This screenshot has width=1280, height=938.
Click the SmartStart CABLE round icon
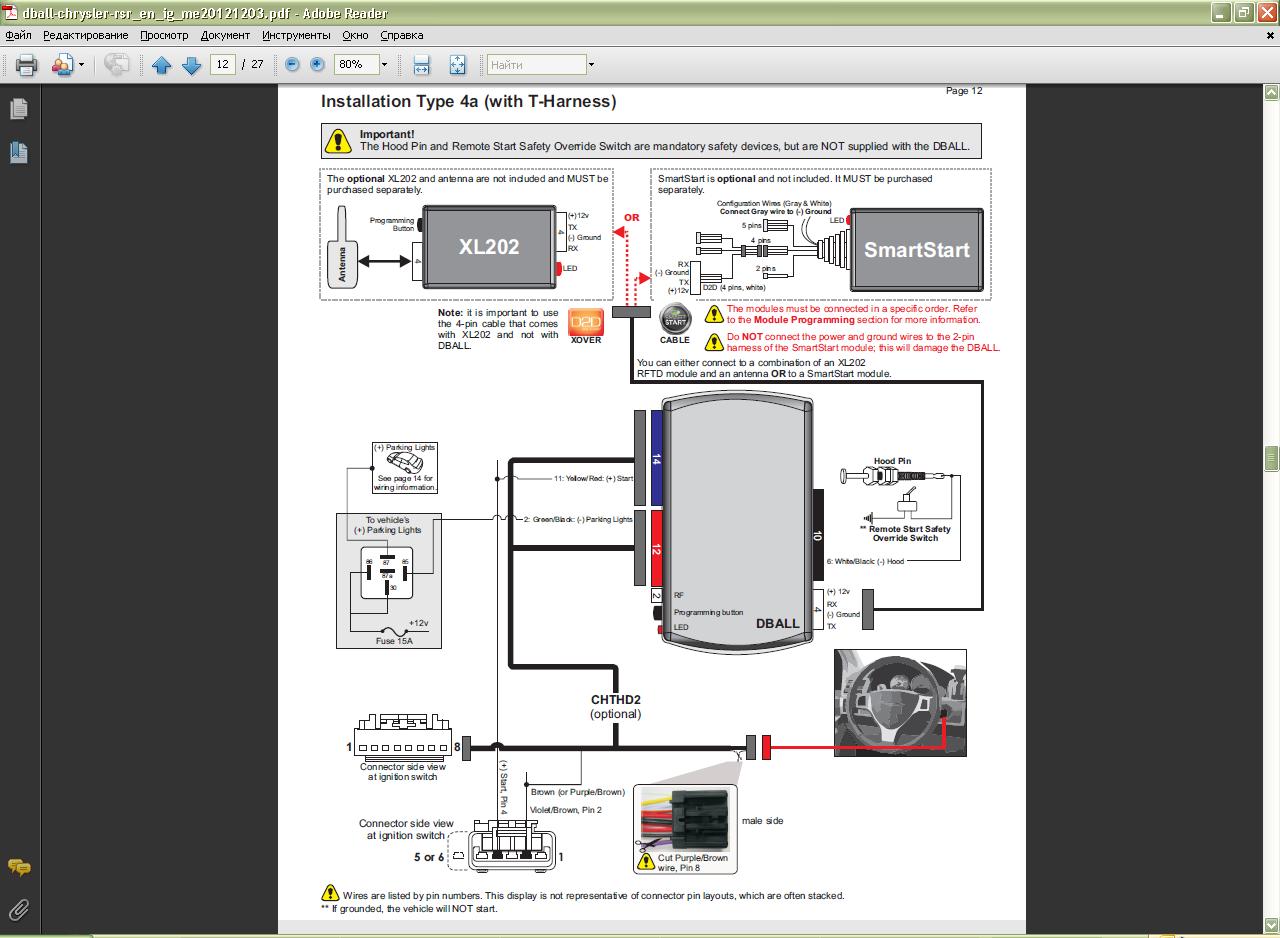(x=675, y=321)
